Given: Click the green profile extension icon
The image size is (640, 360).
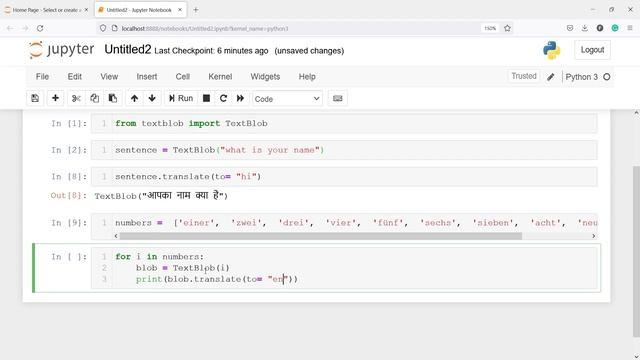Looking at the screenshot, I should coord(615,28).
